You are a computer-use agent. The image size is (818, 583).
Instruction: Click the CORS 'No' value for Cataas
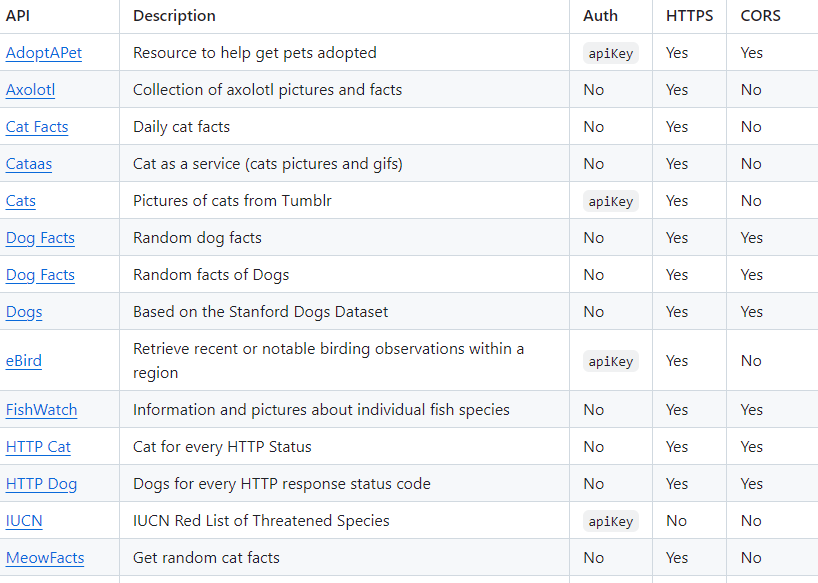coord(751,164)
